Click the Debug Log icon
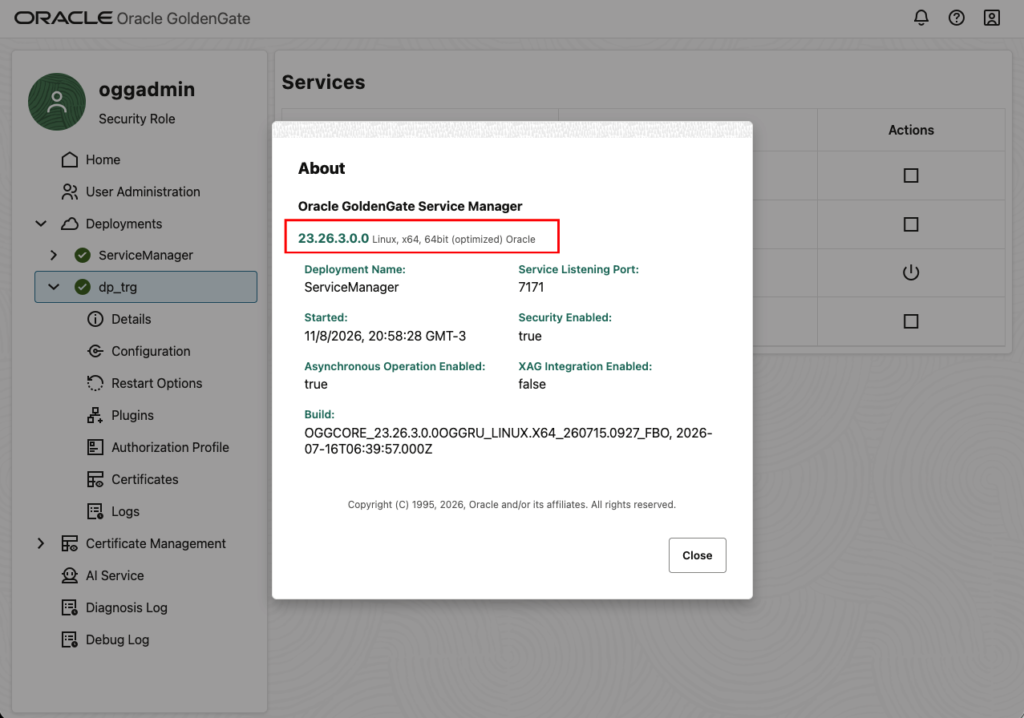The height and width of the screenshot is (718, 1024). [69, 639]
